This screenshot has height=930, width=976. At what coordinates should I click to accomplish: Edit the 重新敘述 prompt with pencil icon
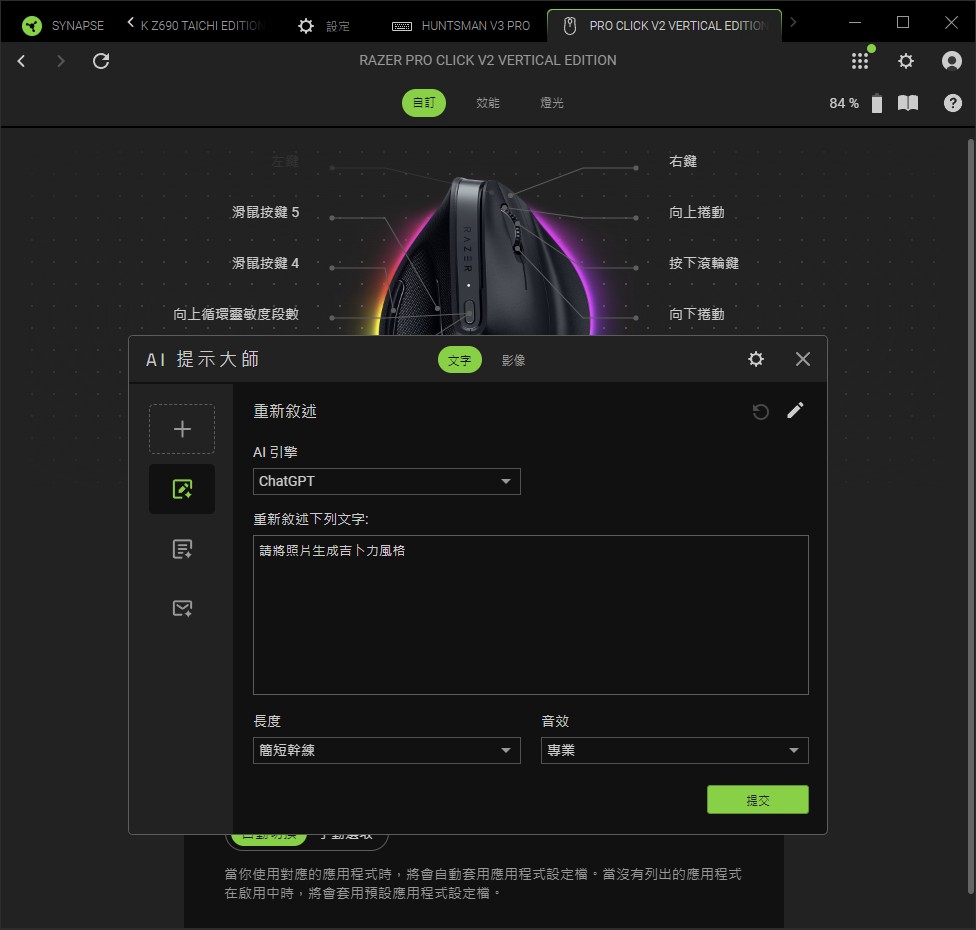click(x=795, y=411)
